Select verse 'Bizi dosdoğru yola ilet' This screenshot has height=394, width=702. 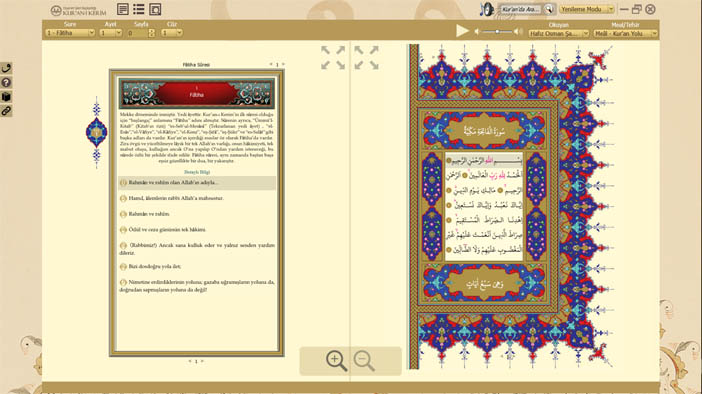pos(197,266)
